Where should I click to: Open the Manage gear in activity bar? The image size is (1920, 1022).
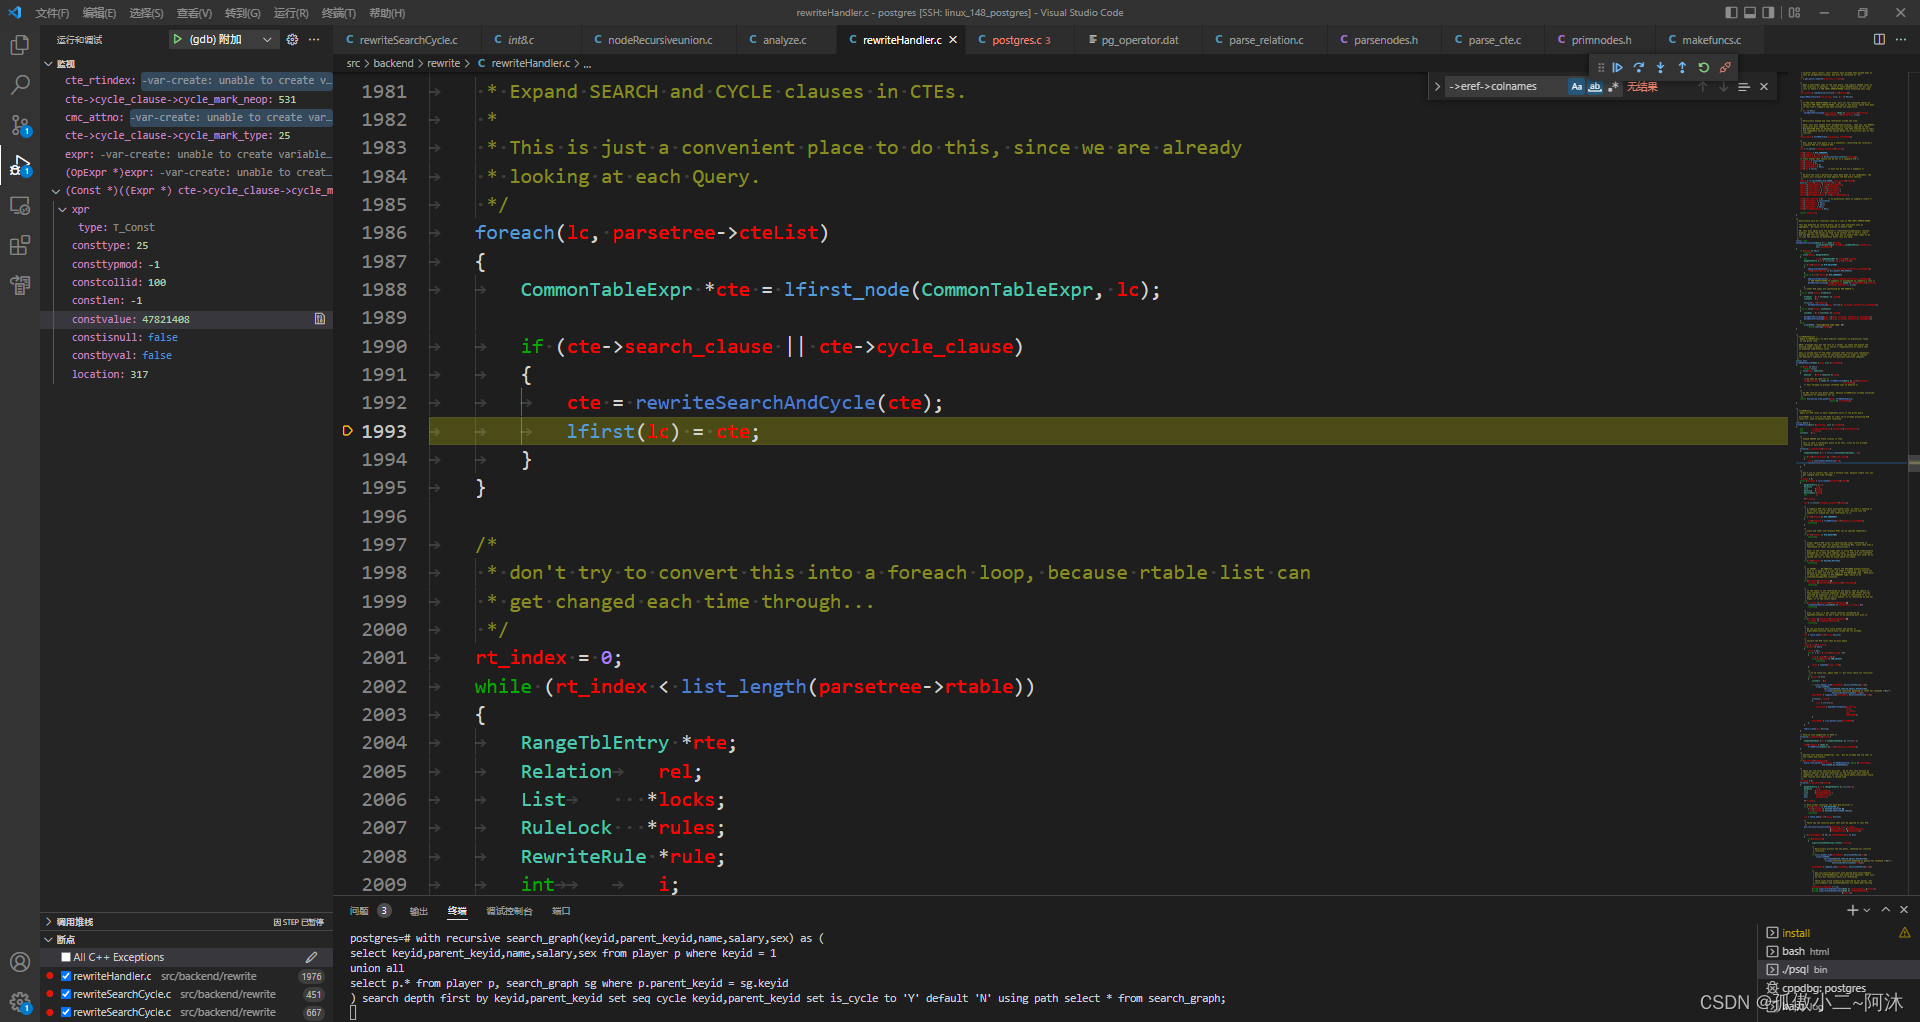[19, 1001]
